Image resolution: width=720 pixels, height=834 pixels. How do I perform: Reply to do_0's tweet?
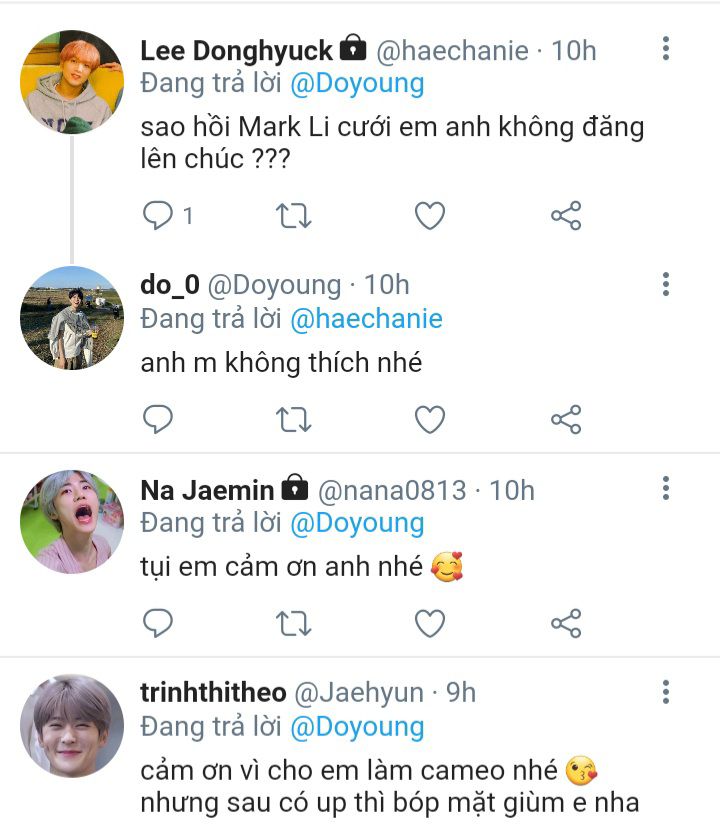158,420
